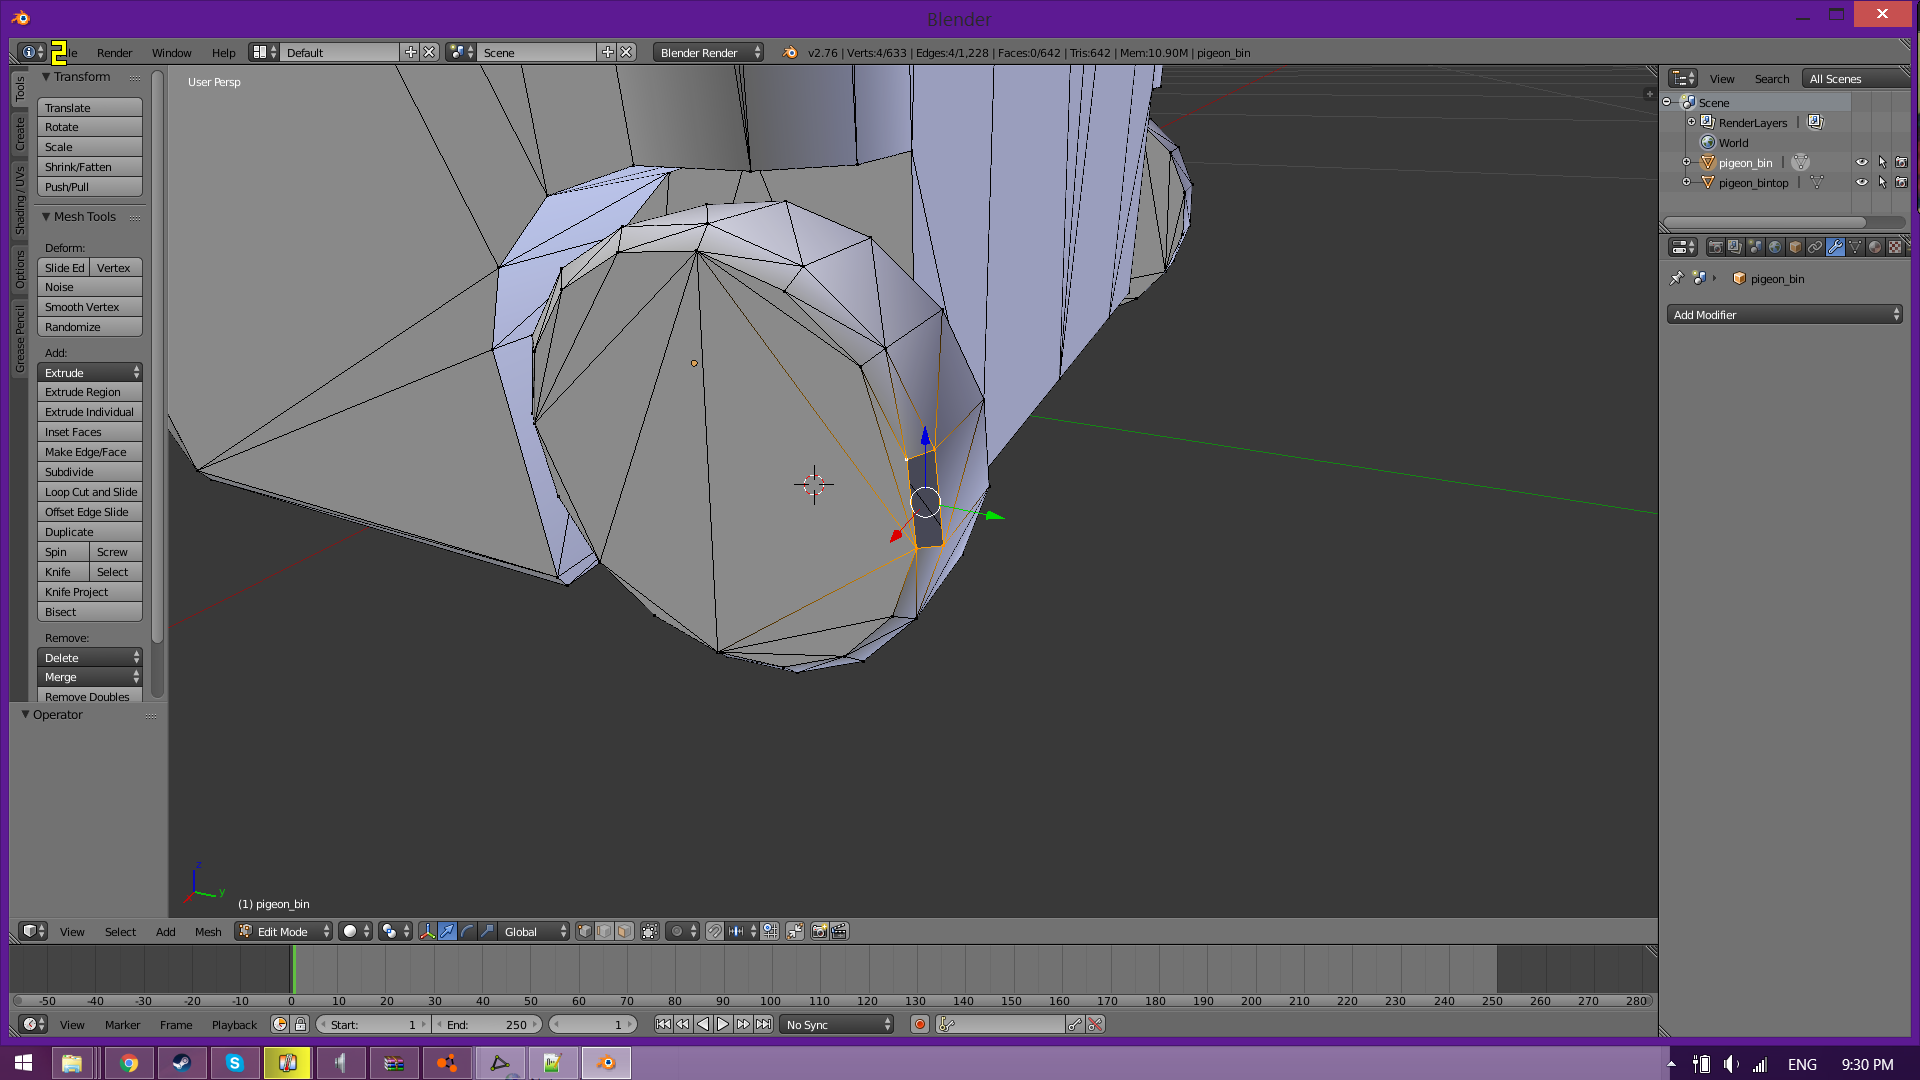Hide pigeon_bin with its eye icon
The image size is (1920, 1080).
pos(1861,163)
